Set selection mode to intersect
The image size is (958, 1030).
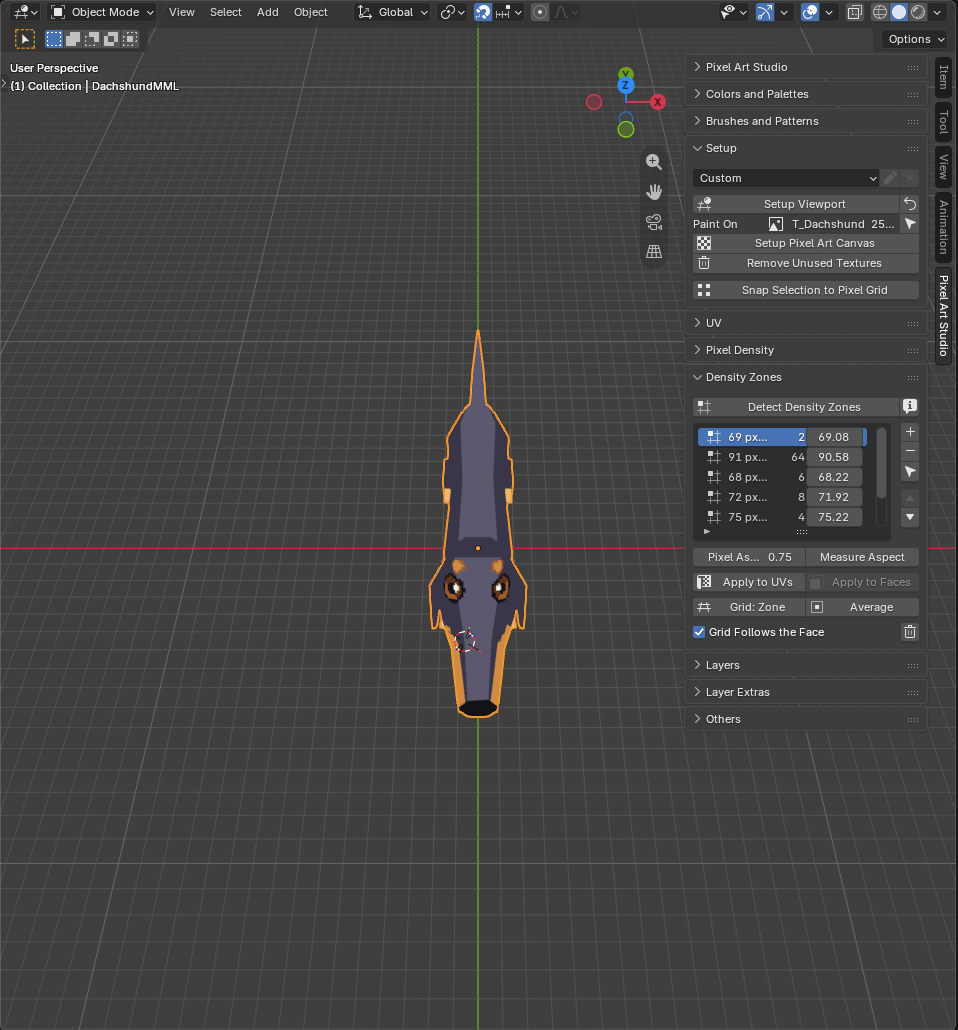(x=130, y=39)
